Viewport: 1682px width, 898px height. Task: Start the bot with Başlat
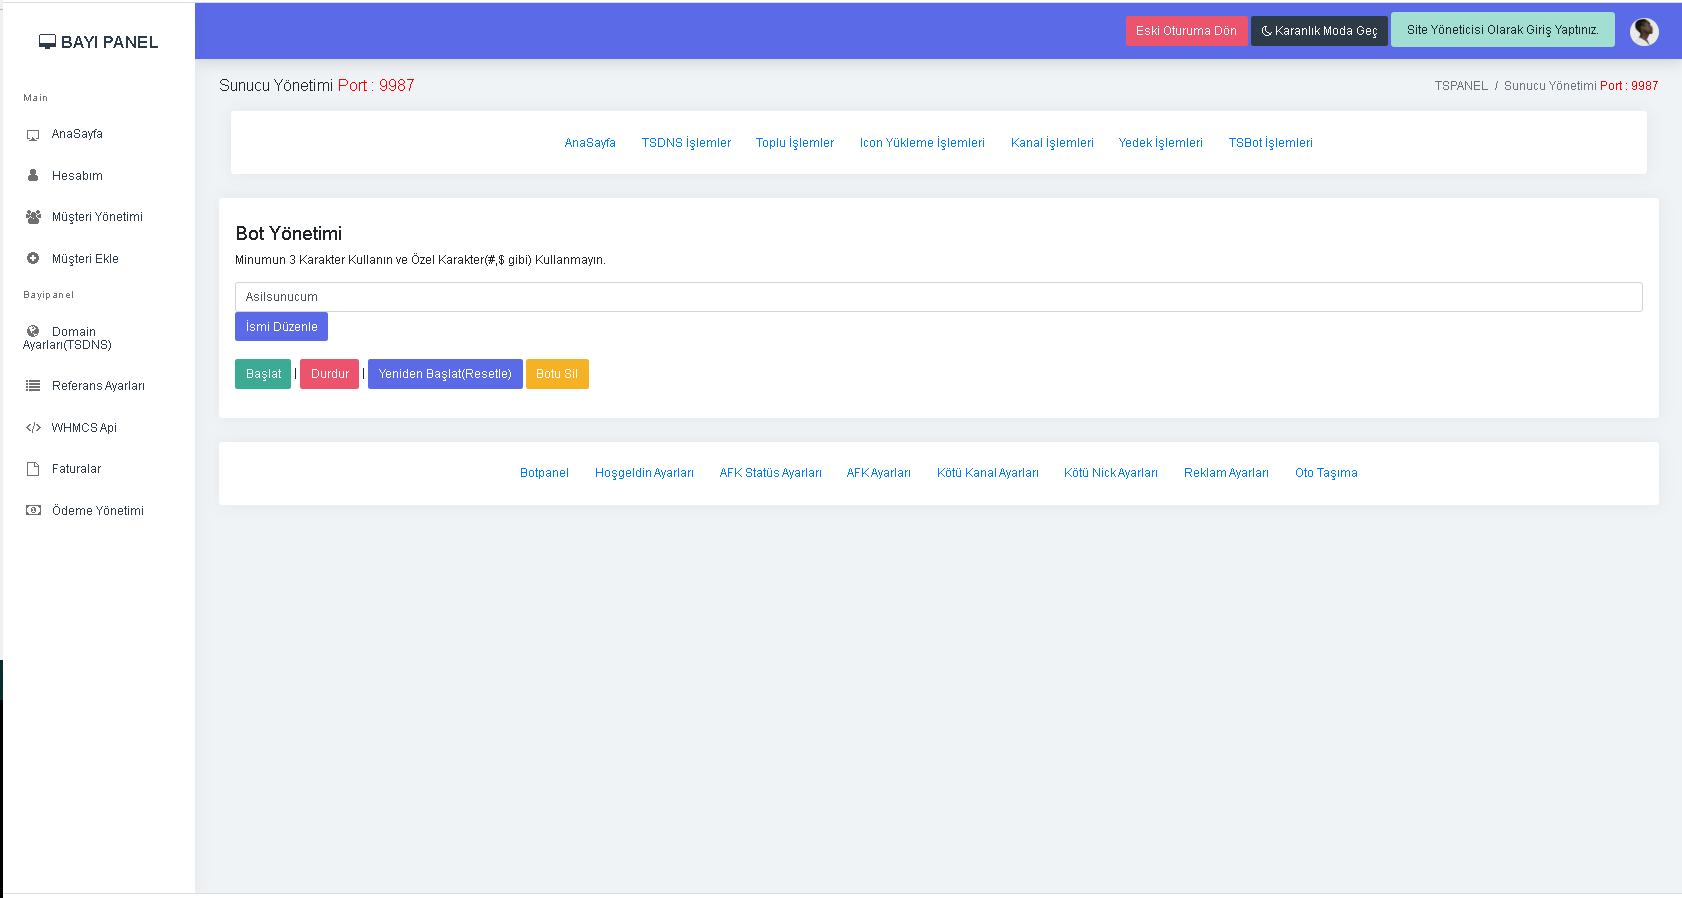pyautogui.click(x=263, y=374)
